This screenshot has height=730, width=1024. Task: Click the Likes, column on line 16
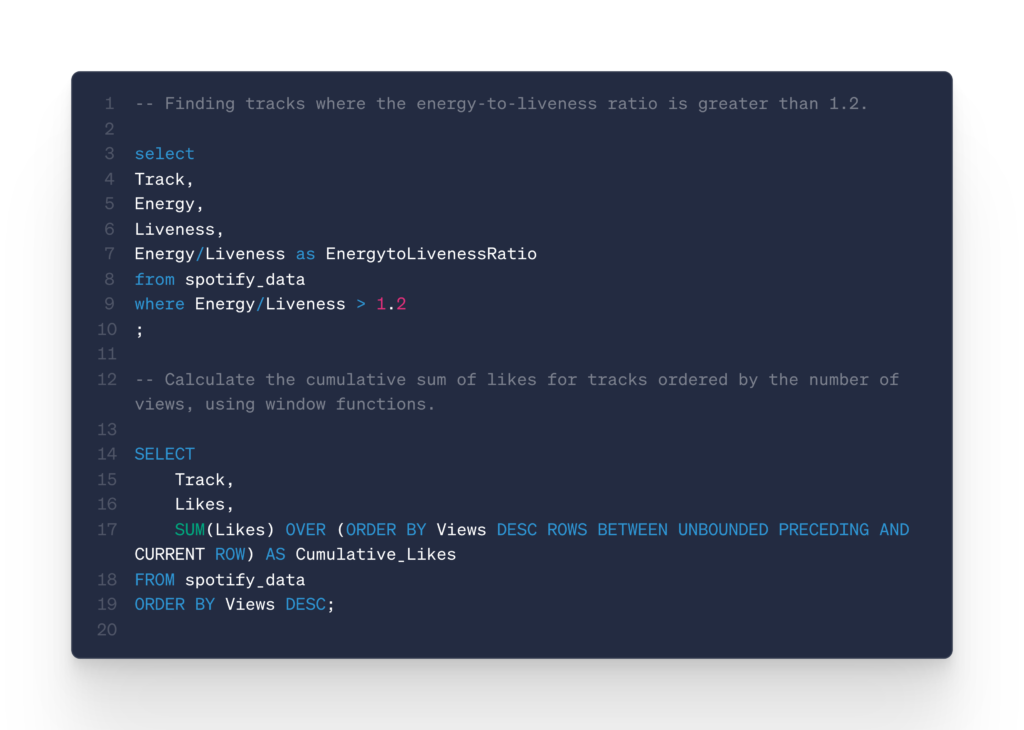(x=204, y=504)
